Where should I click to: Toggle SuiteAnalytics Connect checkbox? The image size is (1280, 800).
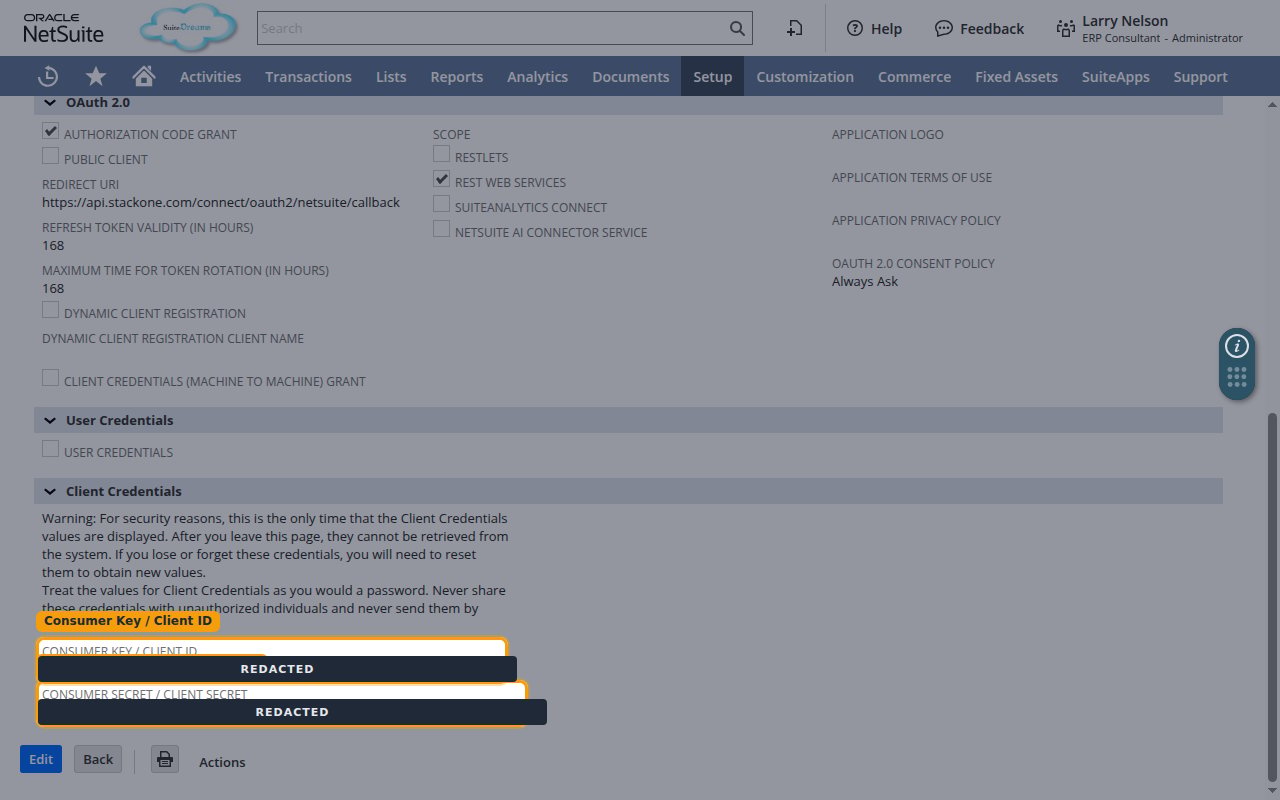441,204
